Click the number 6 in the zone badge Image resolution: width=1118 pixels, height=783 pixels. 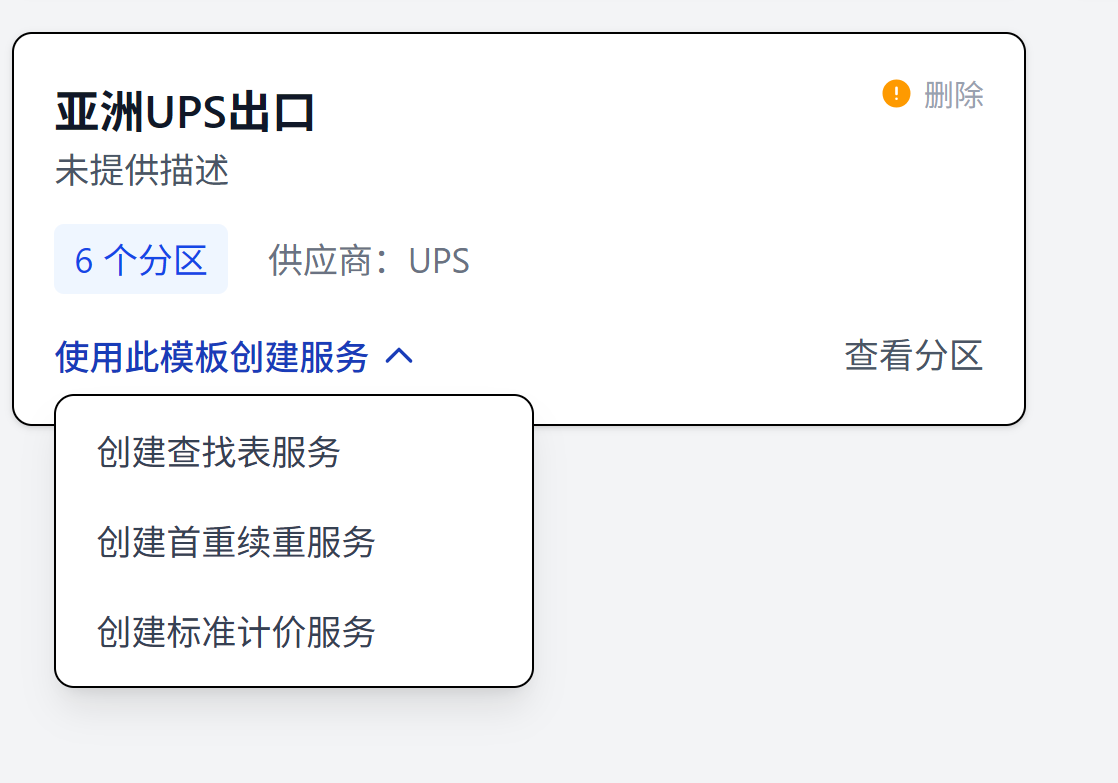pos(84,260)
